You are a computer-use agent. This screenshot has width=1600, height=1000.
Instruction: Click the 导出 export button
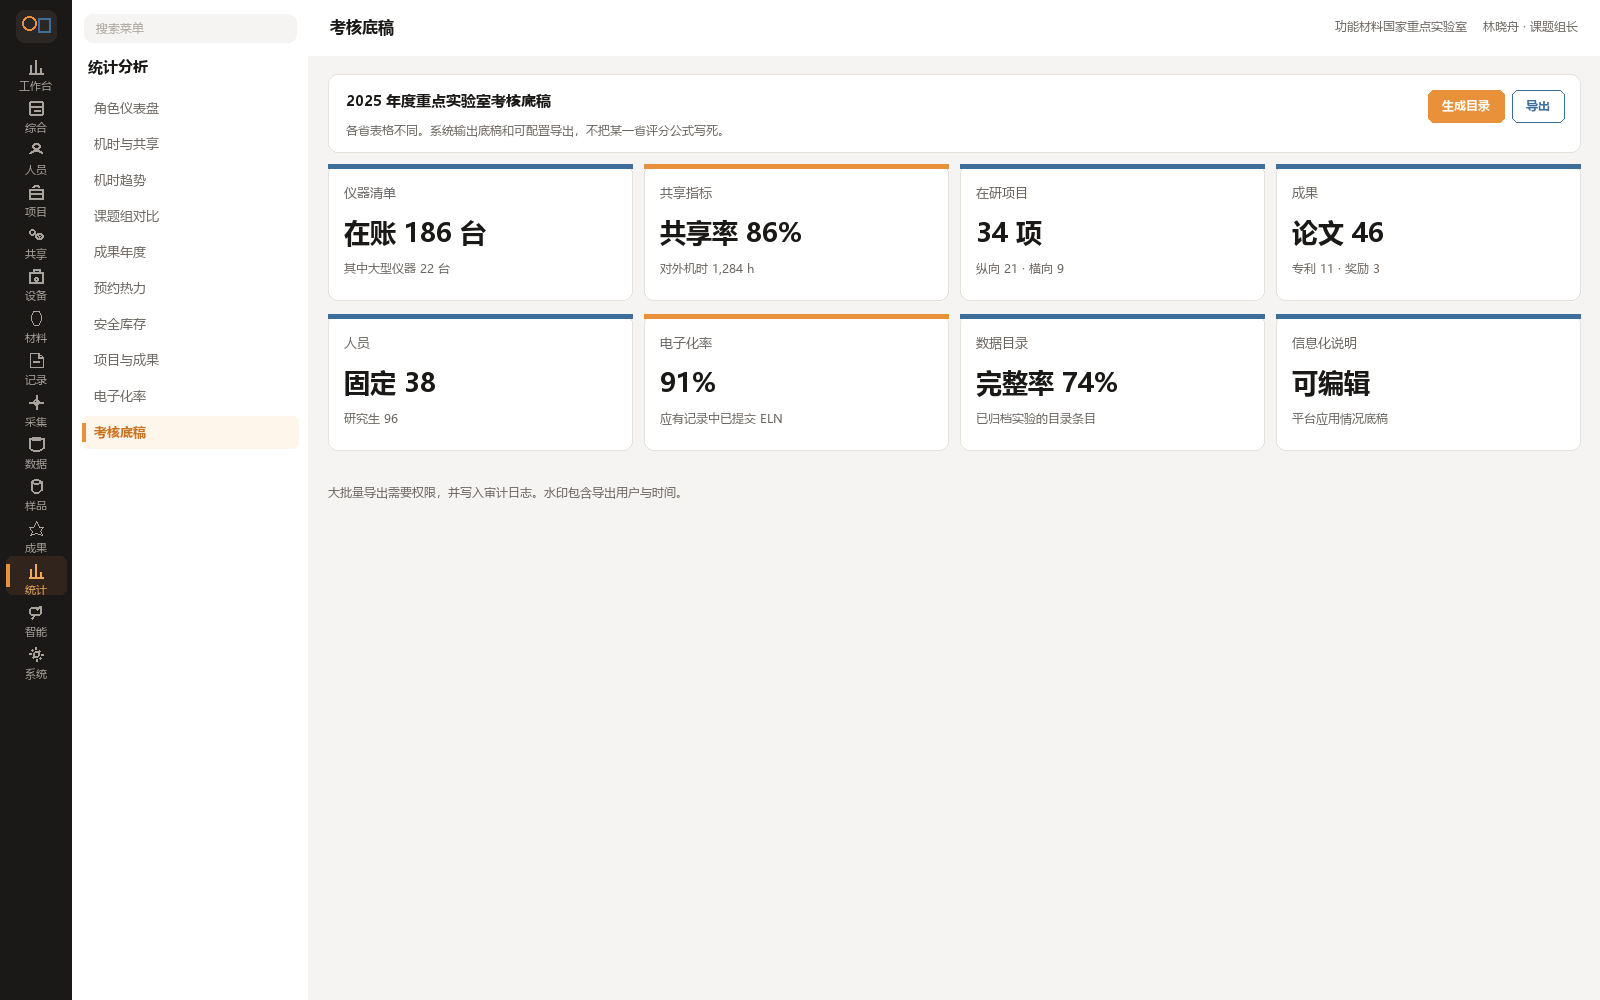coord(1538,106)
